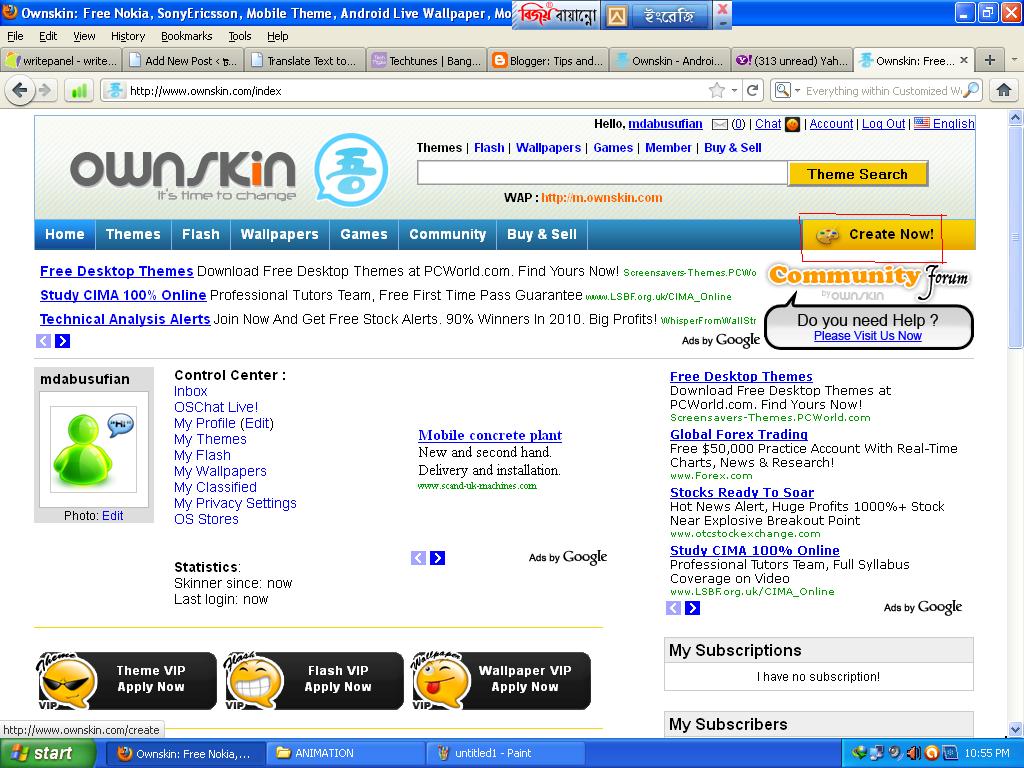The height and width of the screenshot is (768, 1024).
Task: Go to the previous top ad with the left arrow
Action: 43,341
